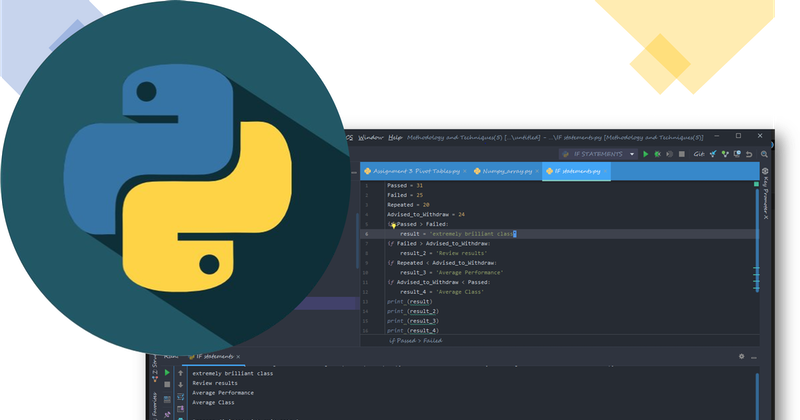Click code line result_3 = 'Average Performance'
800x420 pixels.
(x=451, y=273)
